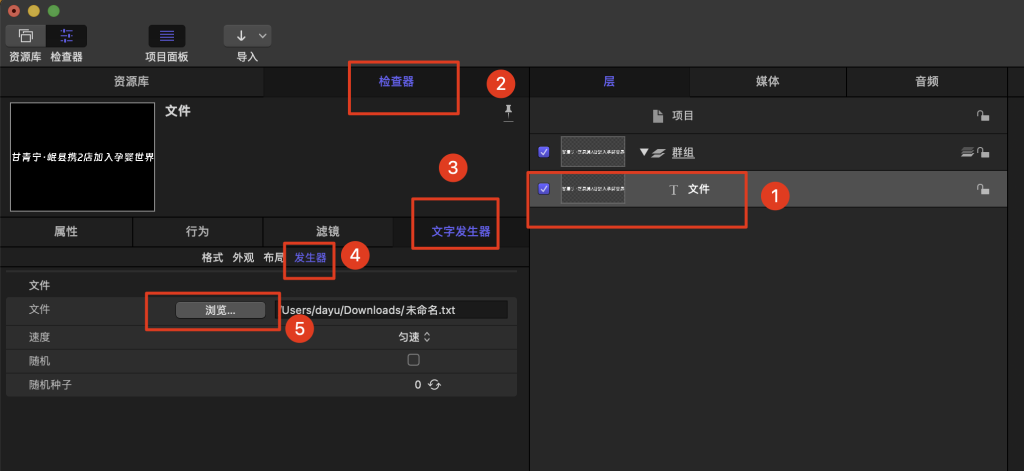Click the 检查器 inspector toolbar icon

pos(67,36)
